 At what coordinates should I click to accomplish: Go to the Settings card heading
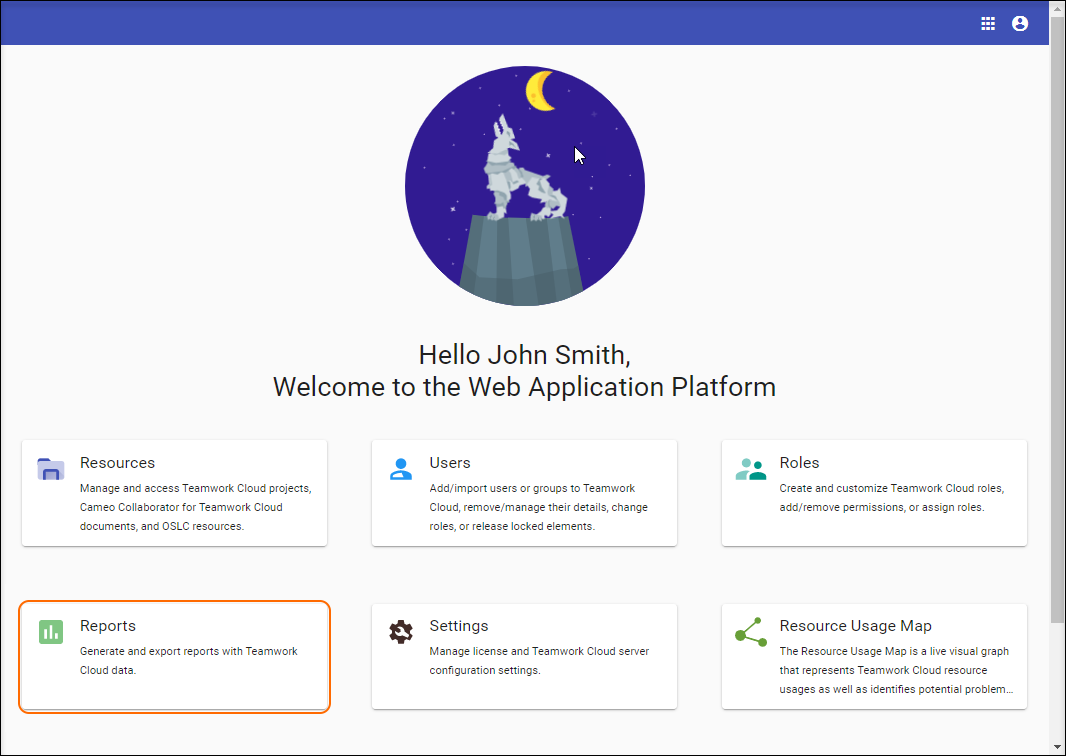click(459, 626)
